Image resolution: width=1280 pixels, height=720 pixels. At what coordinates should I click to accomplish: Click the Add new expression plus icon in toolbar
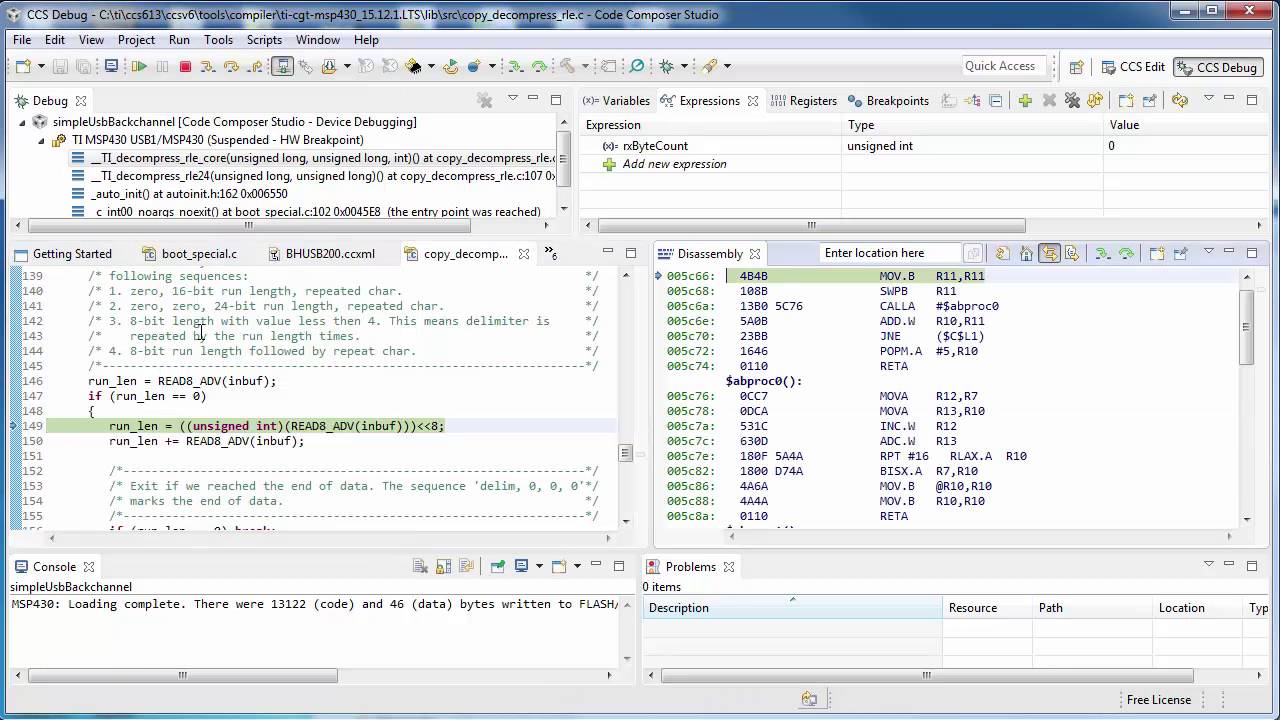1025,101
